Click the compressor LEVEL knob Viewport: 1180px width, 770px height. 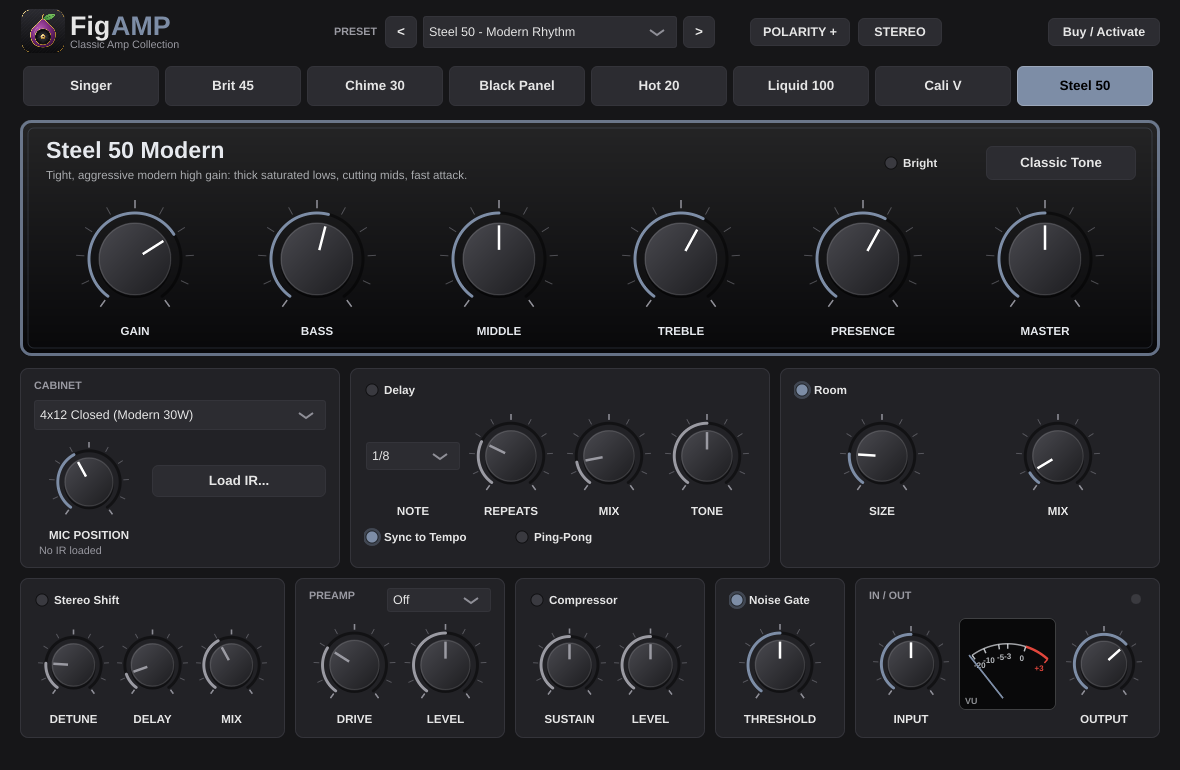click(650, 665)
